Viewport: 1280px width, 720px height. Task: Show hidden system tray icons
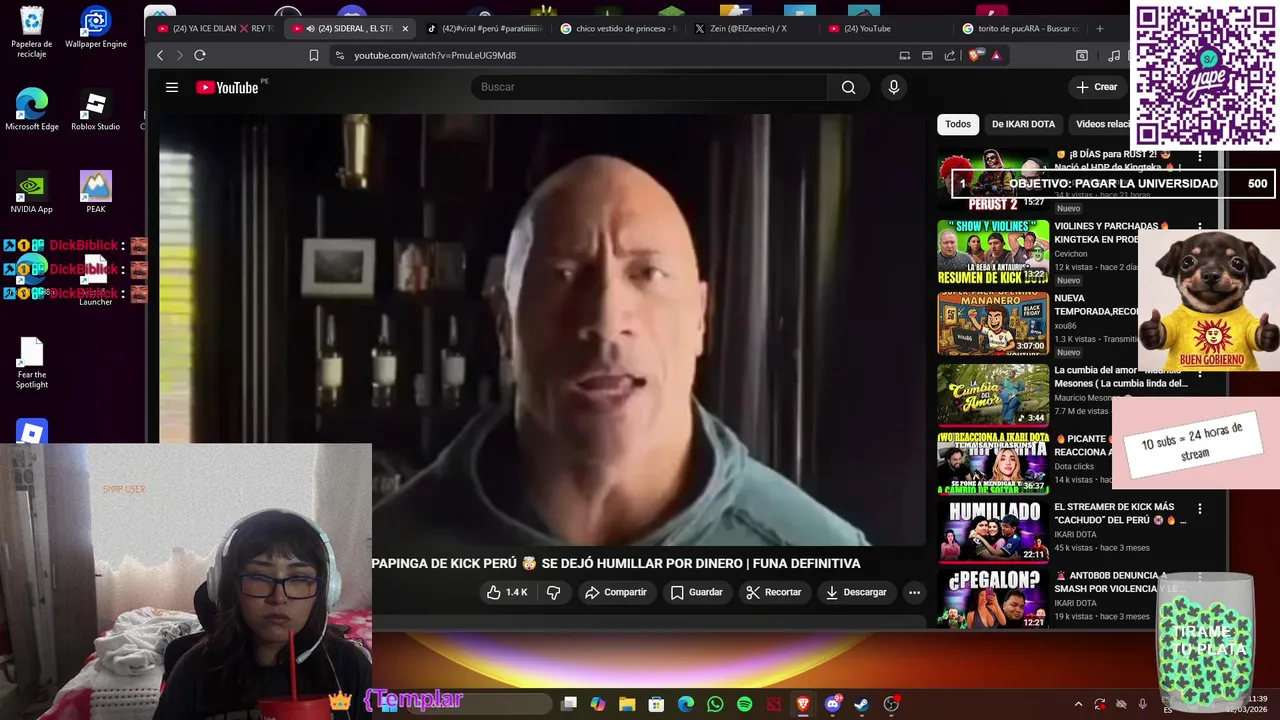tap(1078, 704)
